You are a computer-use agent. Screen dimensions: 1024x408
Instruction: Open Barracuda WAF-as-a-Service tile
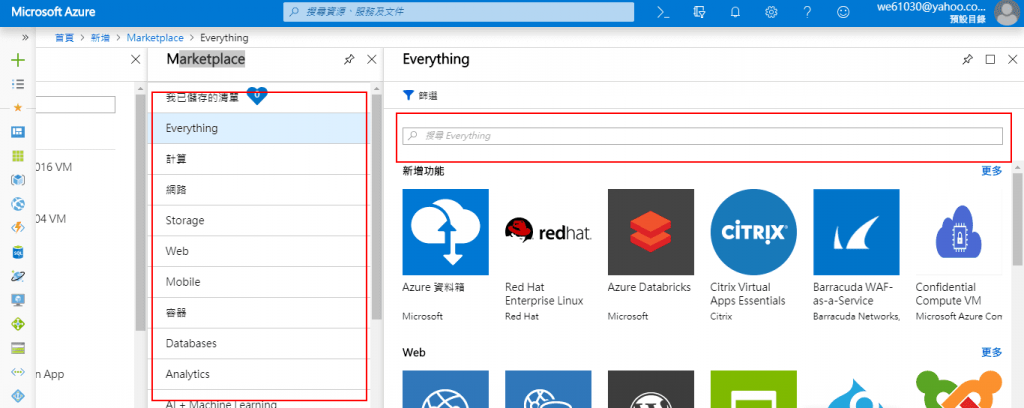point(856,255)
